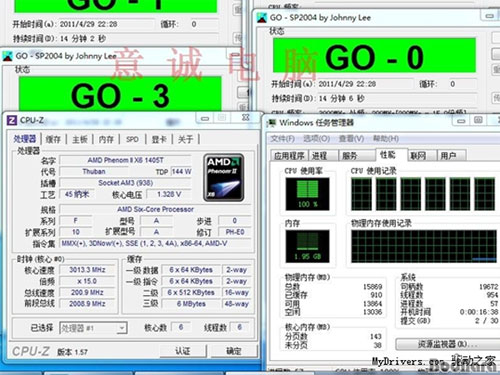The height and width of the screenshot is (375, 500).
Task: Click the Task Manager window title icon
Action: click(272, 123)
